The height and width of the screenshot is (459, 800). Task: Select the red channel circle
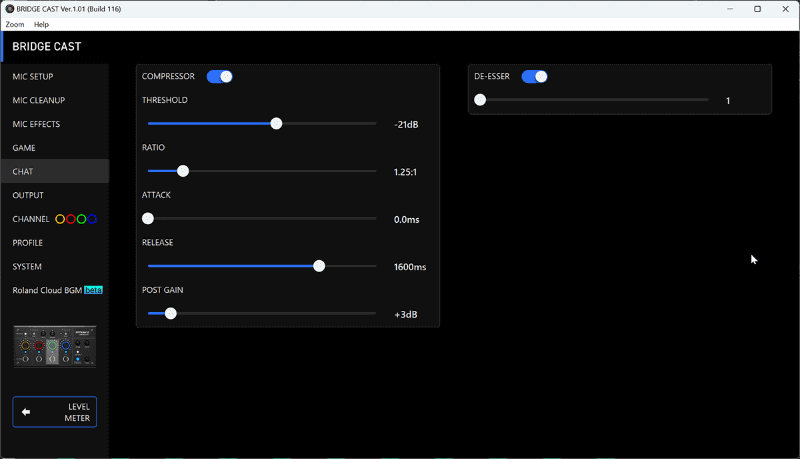point(71,219)
